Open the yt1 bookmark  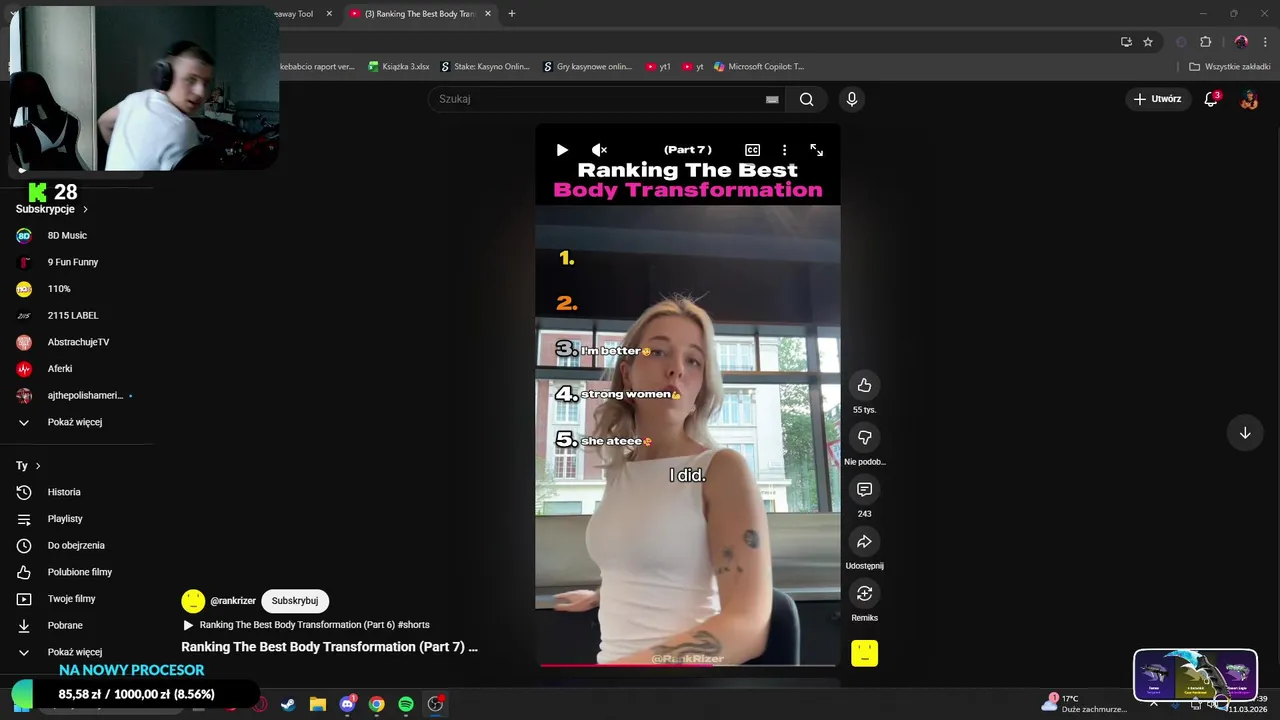click(658, 67)
